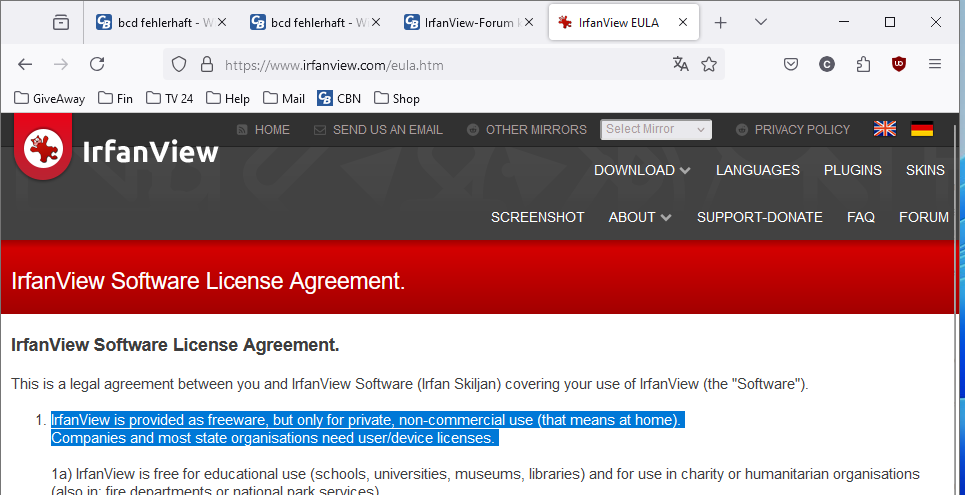Open the PLUGINS menu item

click(852, 170)
